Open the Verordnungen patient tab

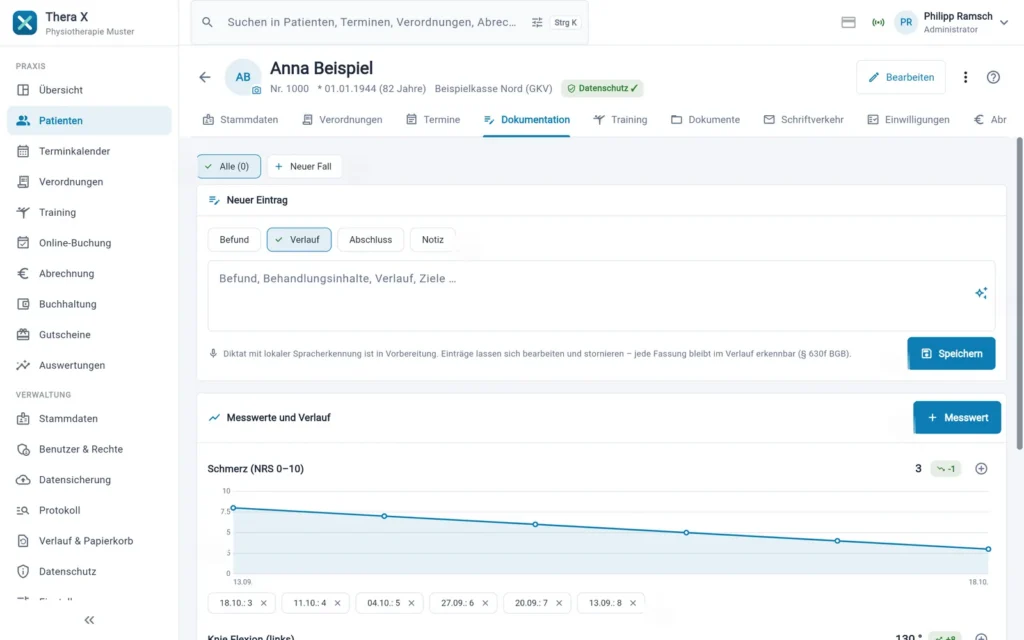(342, 120)
